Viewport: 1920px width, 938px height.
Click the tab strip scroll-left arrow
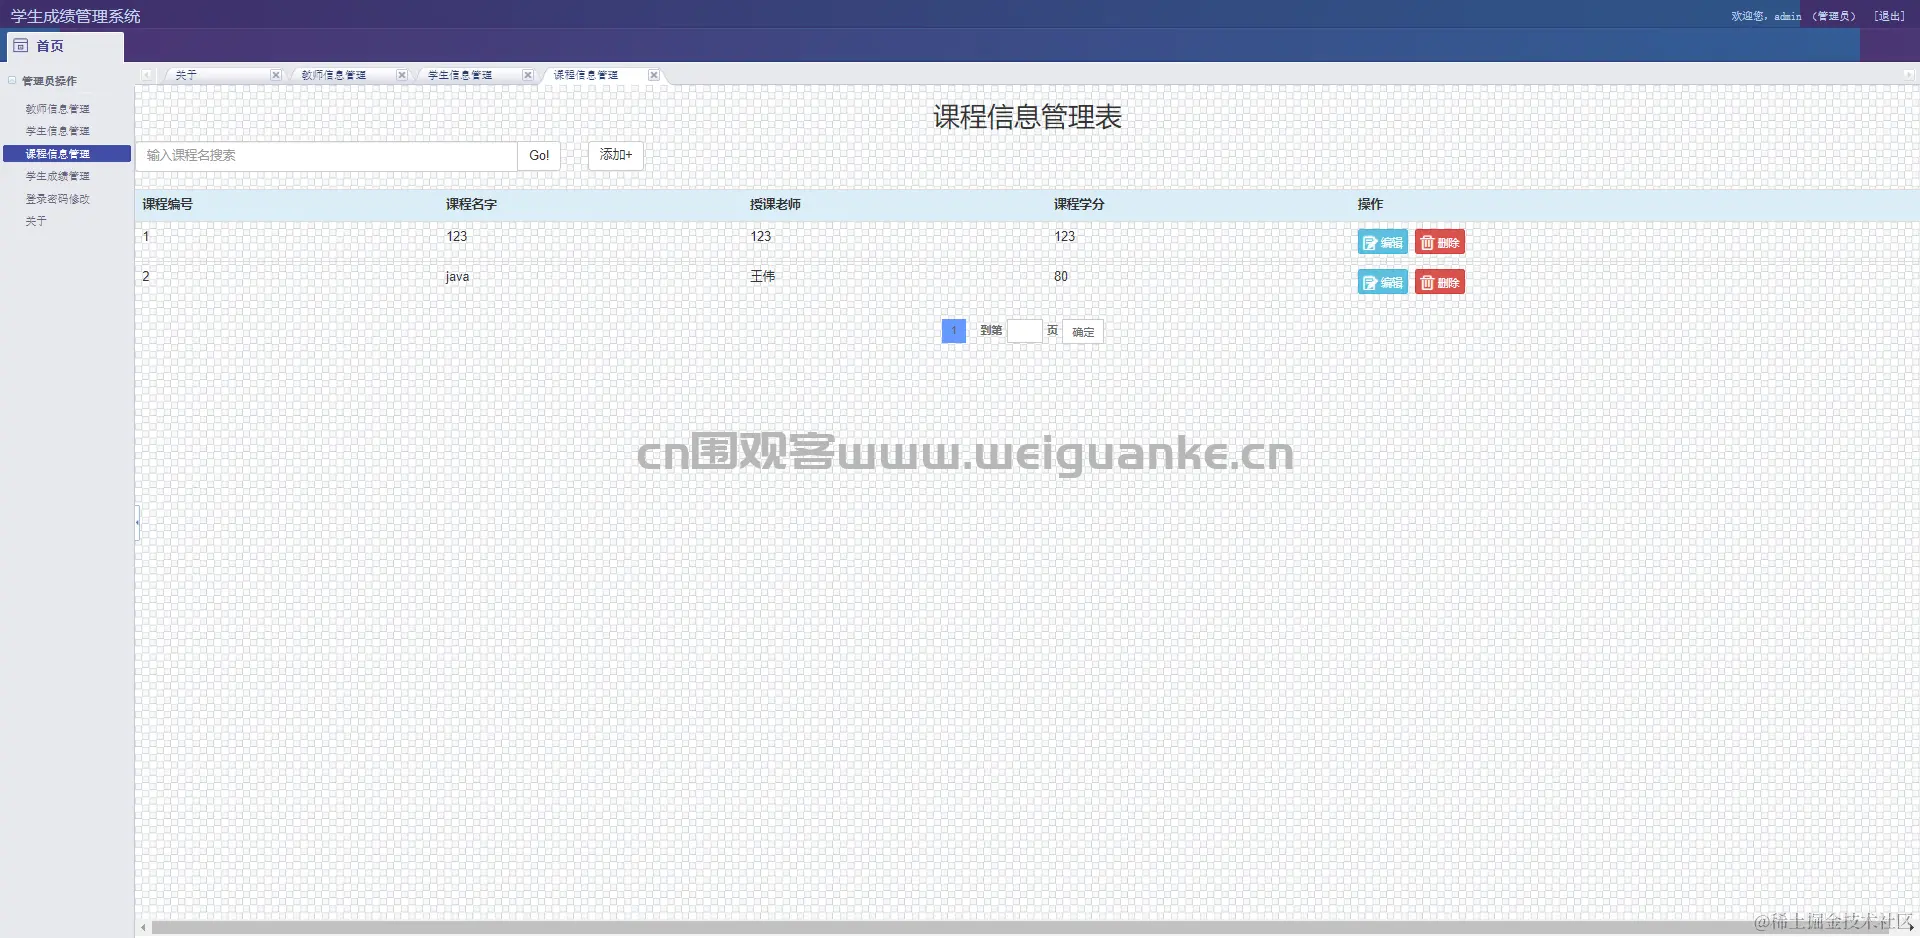point(147,75)
